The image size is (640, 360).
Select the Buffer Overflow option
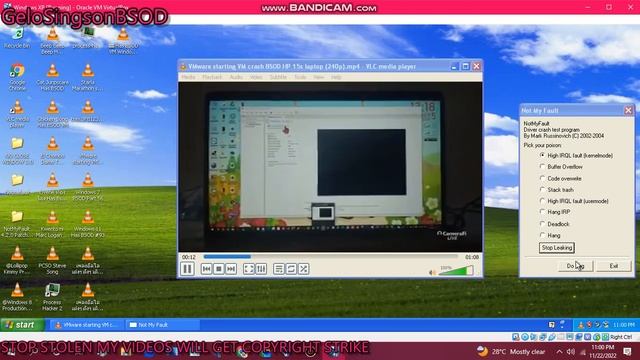(561, 167)
